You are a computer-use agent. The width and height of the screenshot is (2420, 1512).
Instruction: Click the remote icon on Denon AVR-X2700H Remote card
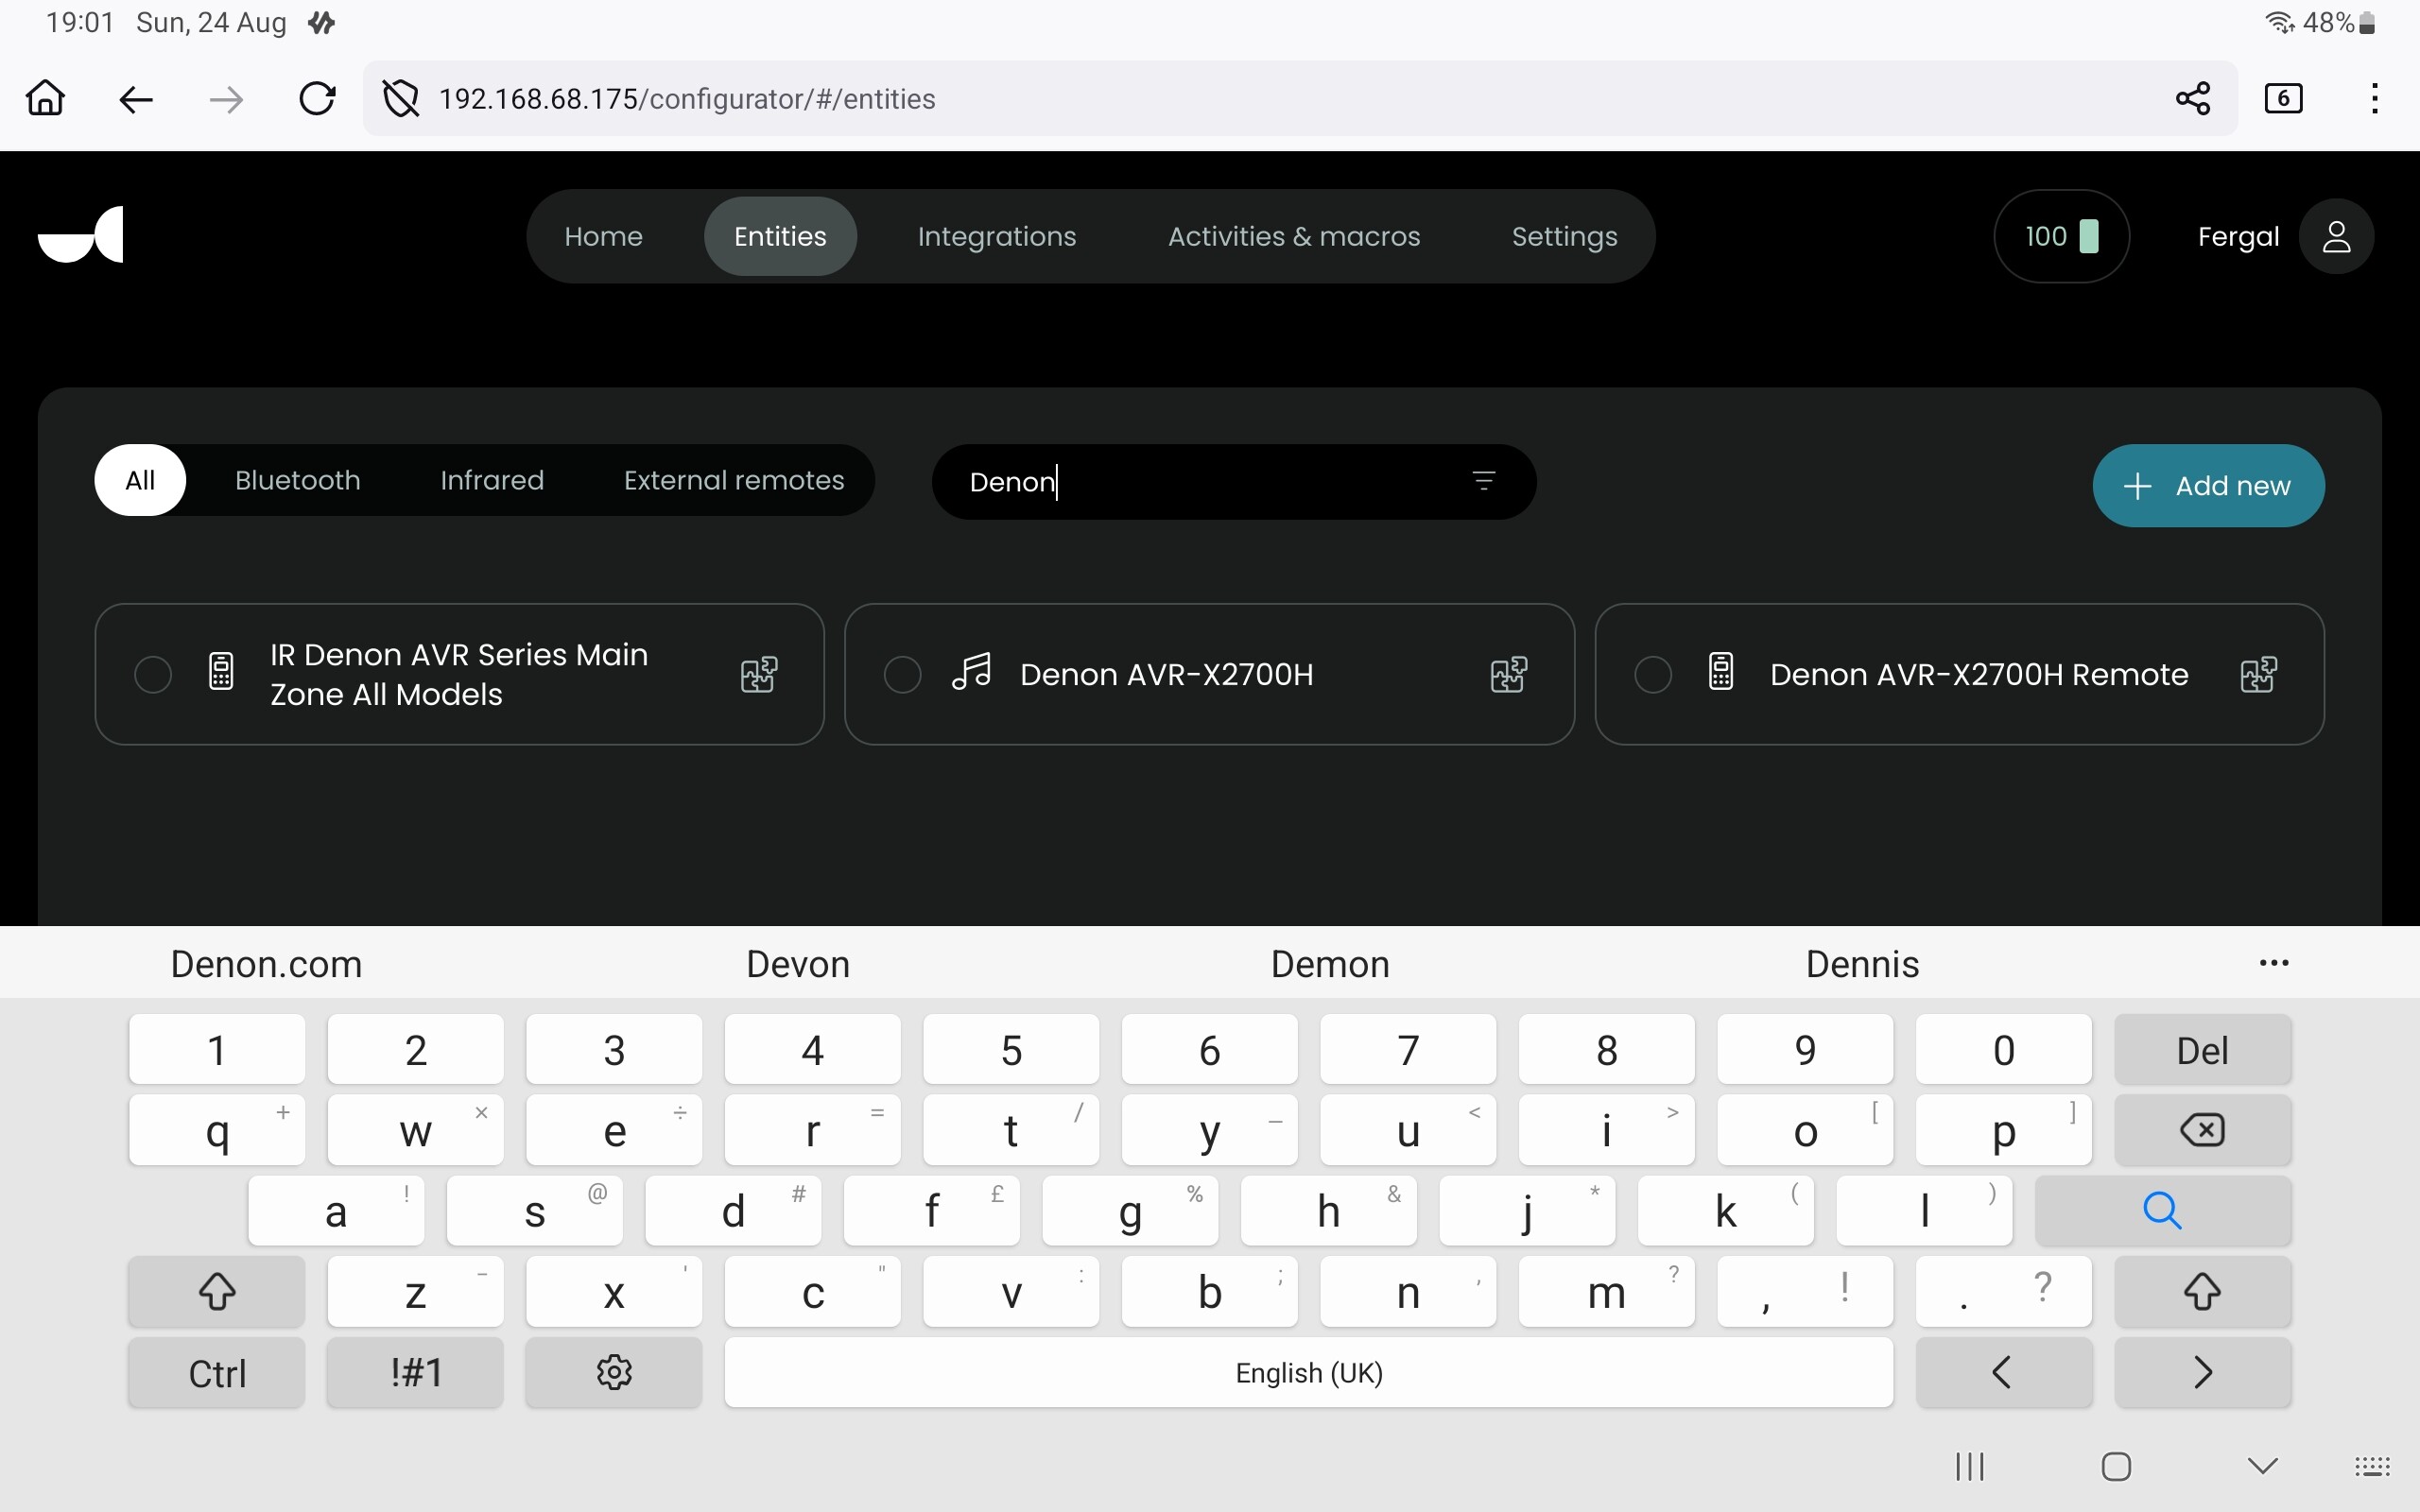coord(1721,671)
